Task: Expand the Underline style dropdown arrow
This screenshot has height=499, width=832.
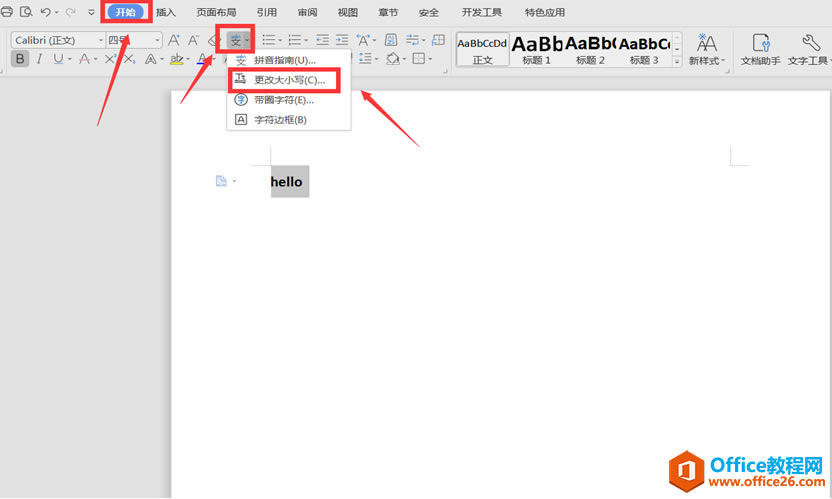Action: (x=70, y=59)
